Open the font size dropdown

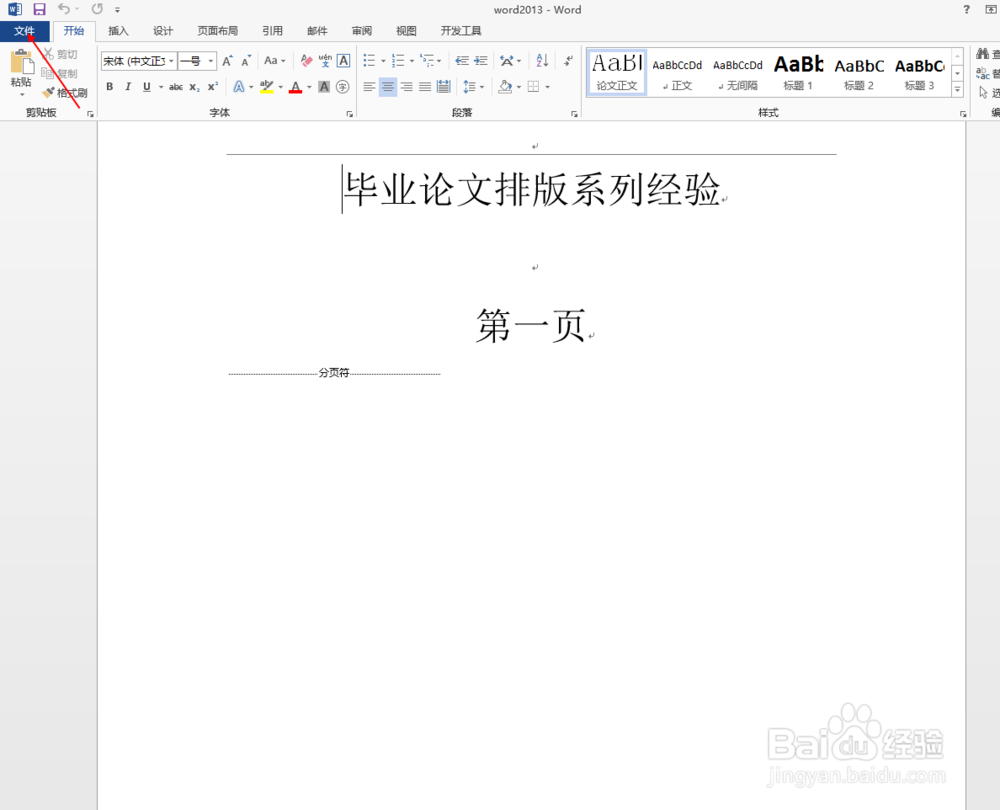tap(210, 60)
